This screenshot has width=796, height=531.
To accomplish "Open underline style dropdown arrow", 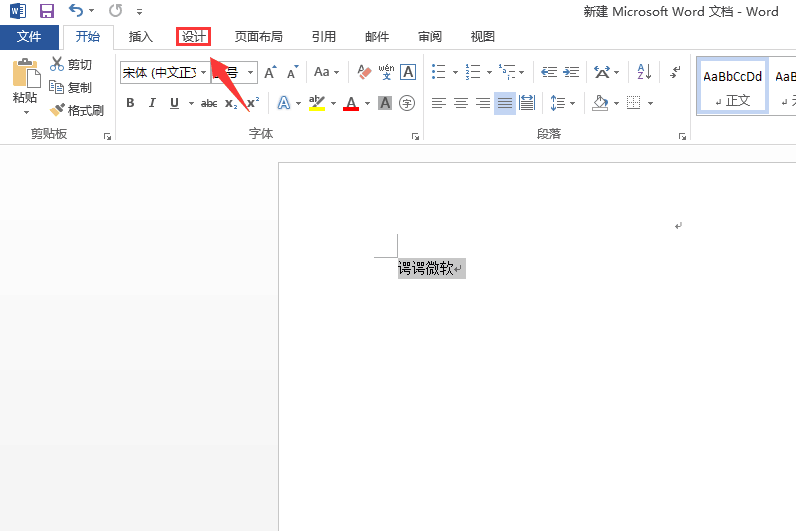I will [191, 104].
